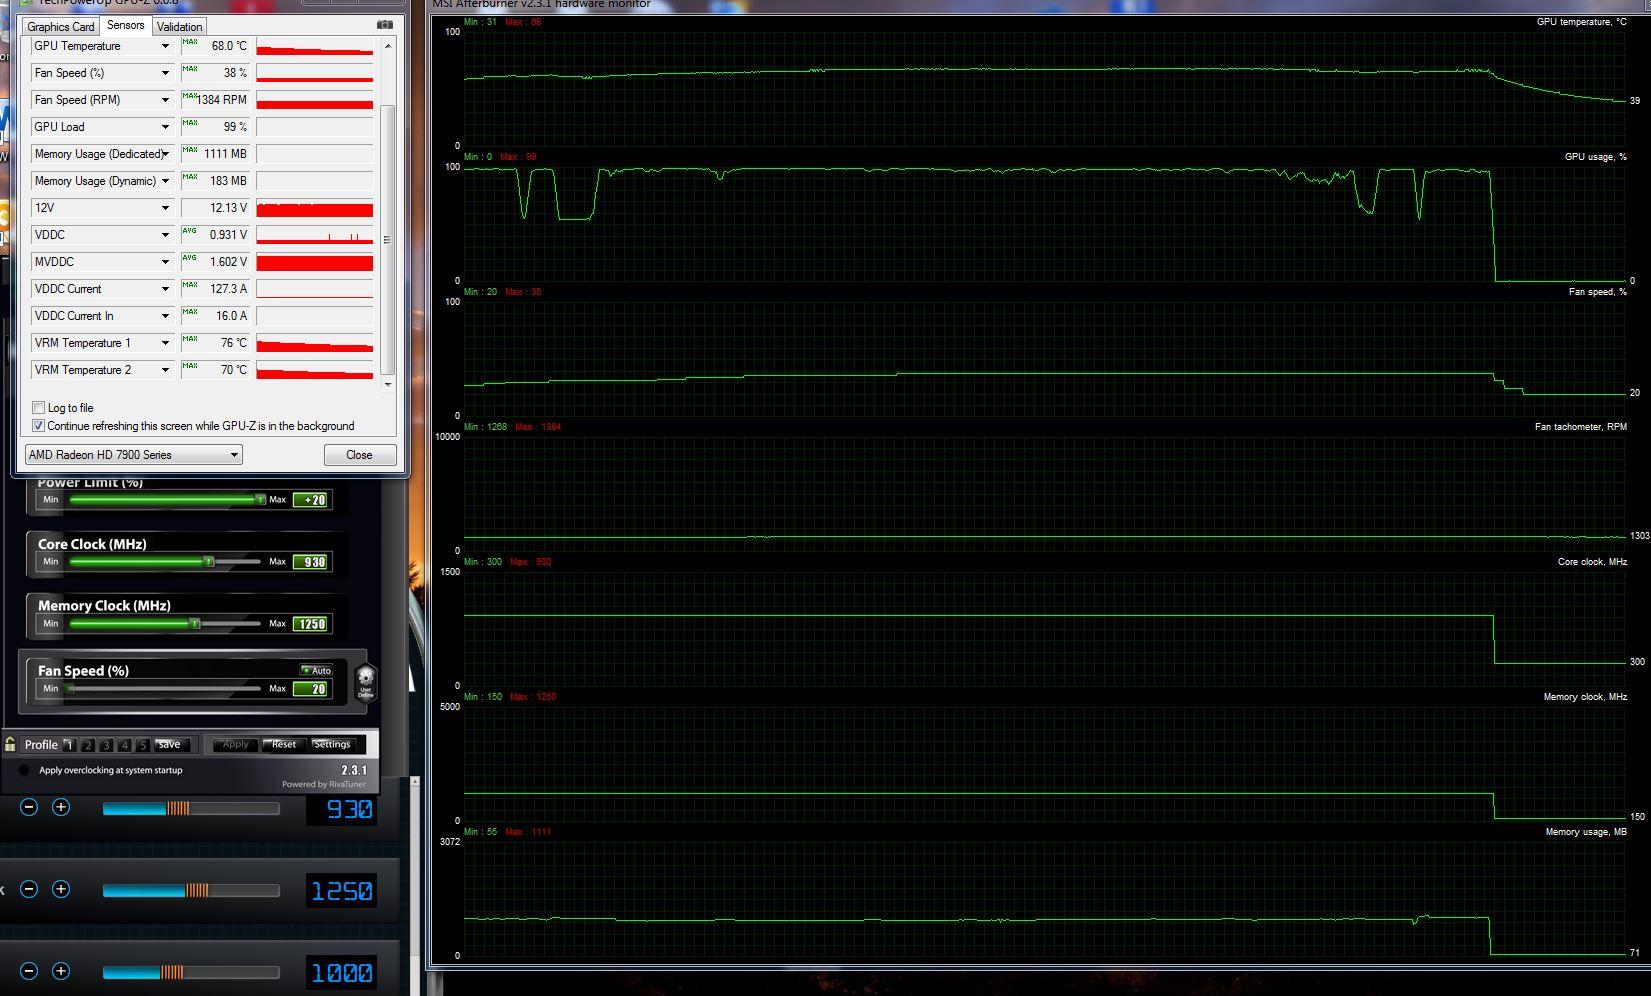Open VDDC Current In sensor dropdown
1651x996 pixels.
[165, 316]
